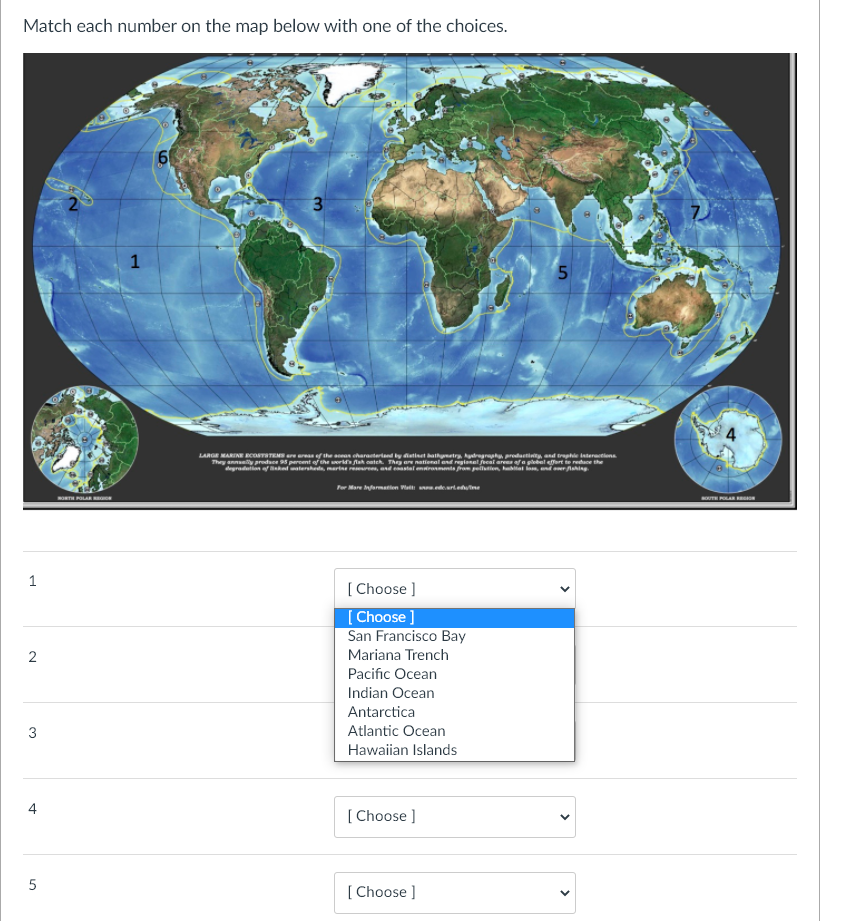The height and width of the screenshot is (921, 867).
Task: Click the number 5 marker in Indian Ocean
Action: click(x=563, y=272)
